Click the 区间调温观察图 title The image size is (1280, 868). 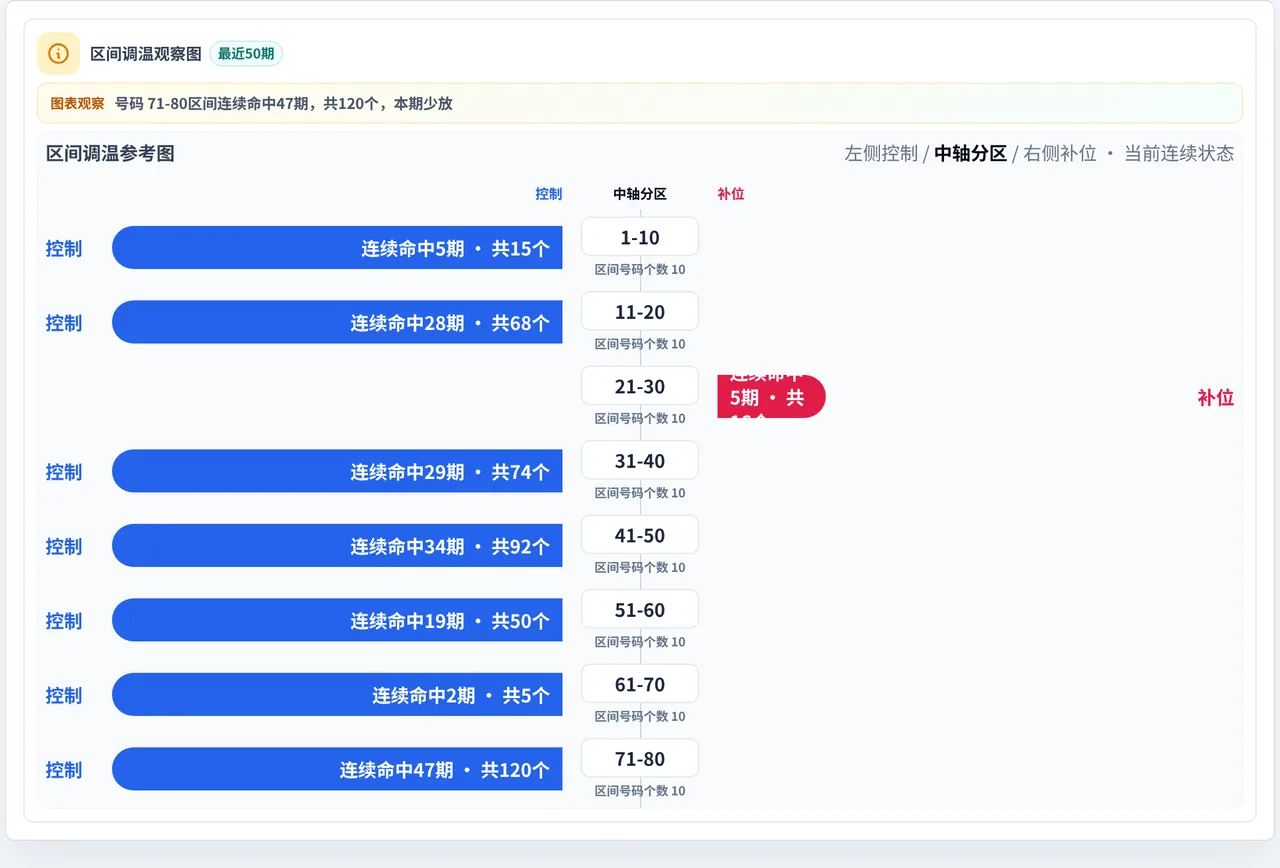click(x=146, y=53)
